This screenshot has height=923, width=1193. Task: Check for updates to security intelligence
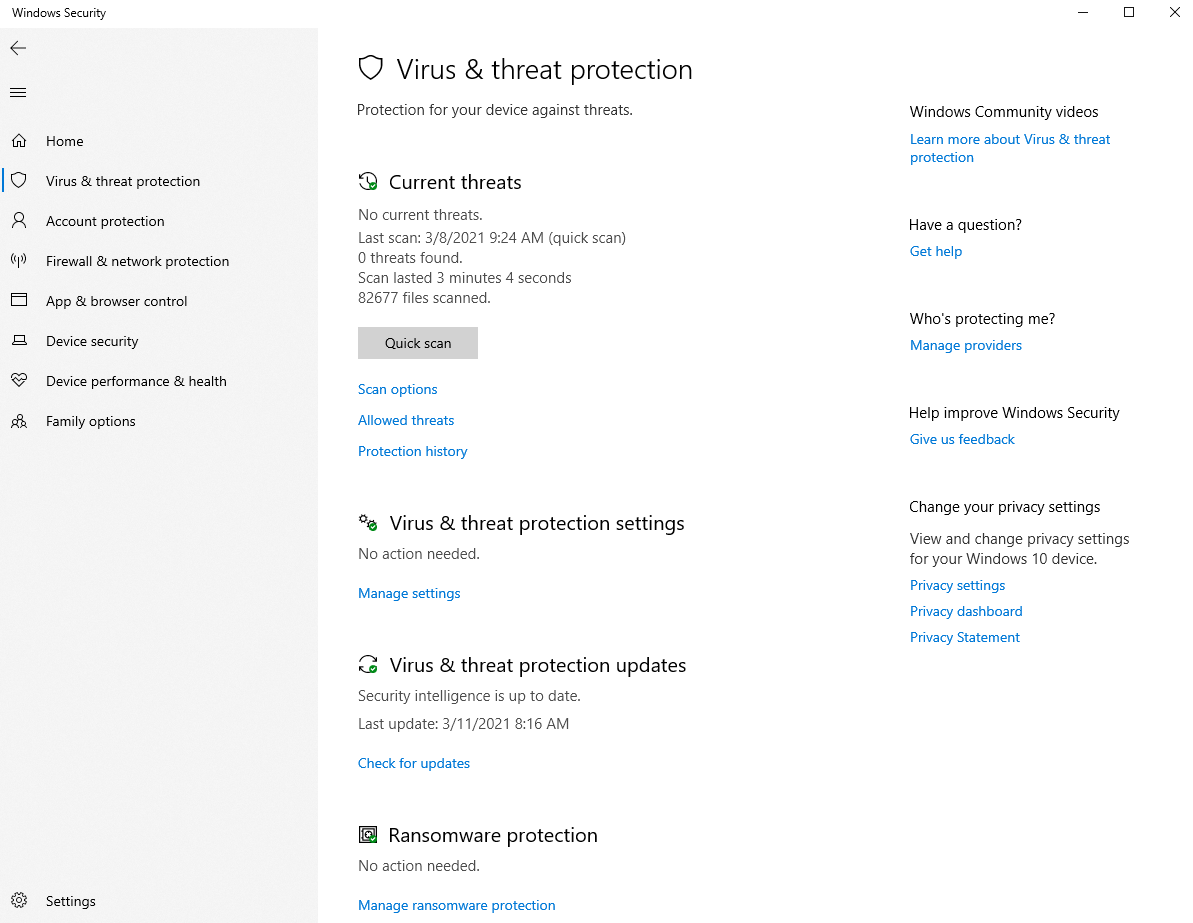pos(413,763)
